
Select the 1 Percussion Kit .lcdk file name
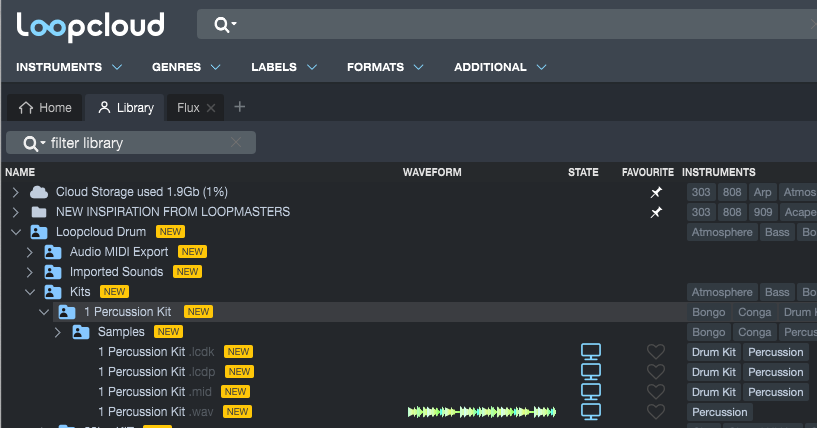(156, 352)
